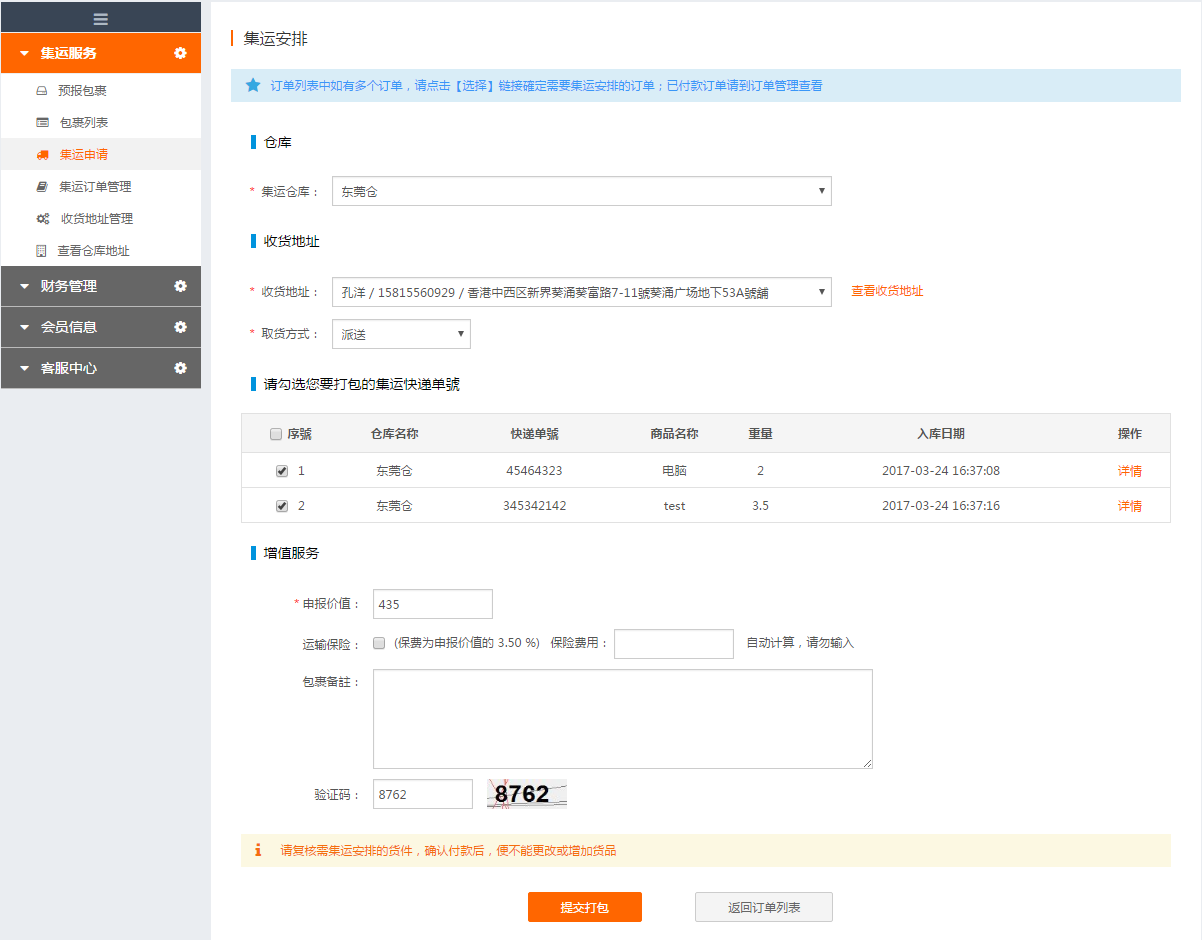Screen dimensions: 1202x940
Task: Click the 包裹备註 remarks text area
Action: tap(622, 719)
